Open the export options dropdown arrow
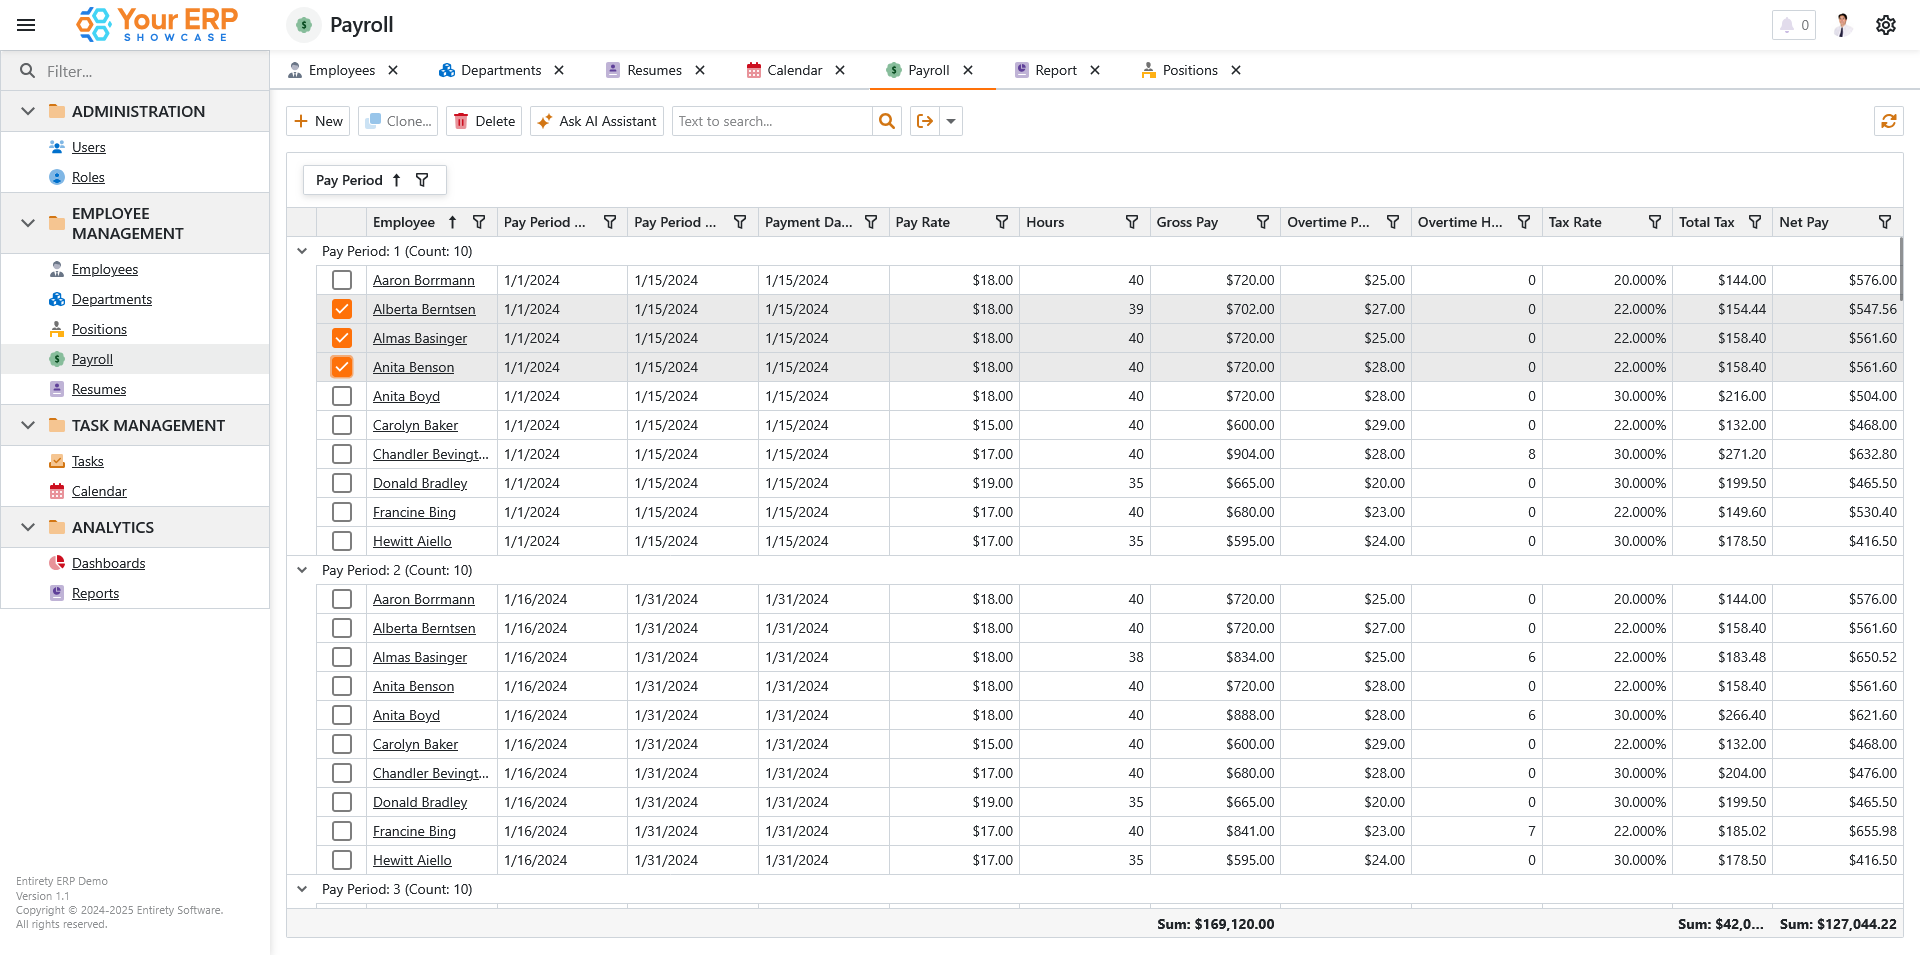Image resolution: width=1920 pixels, height=955 pixels. tap(951, 121)
